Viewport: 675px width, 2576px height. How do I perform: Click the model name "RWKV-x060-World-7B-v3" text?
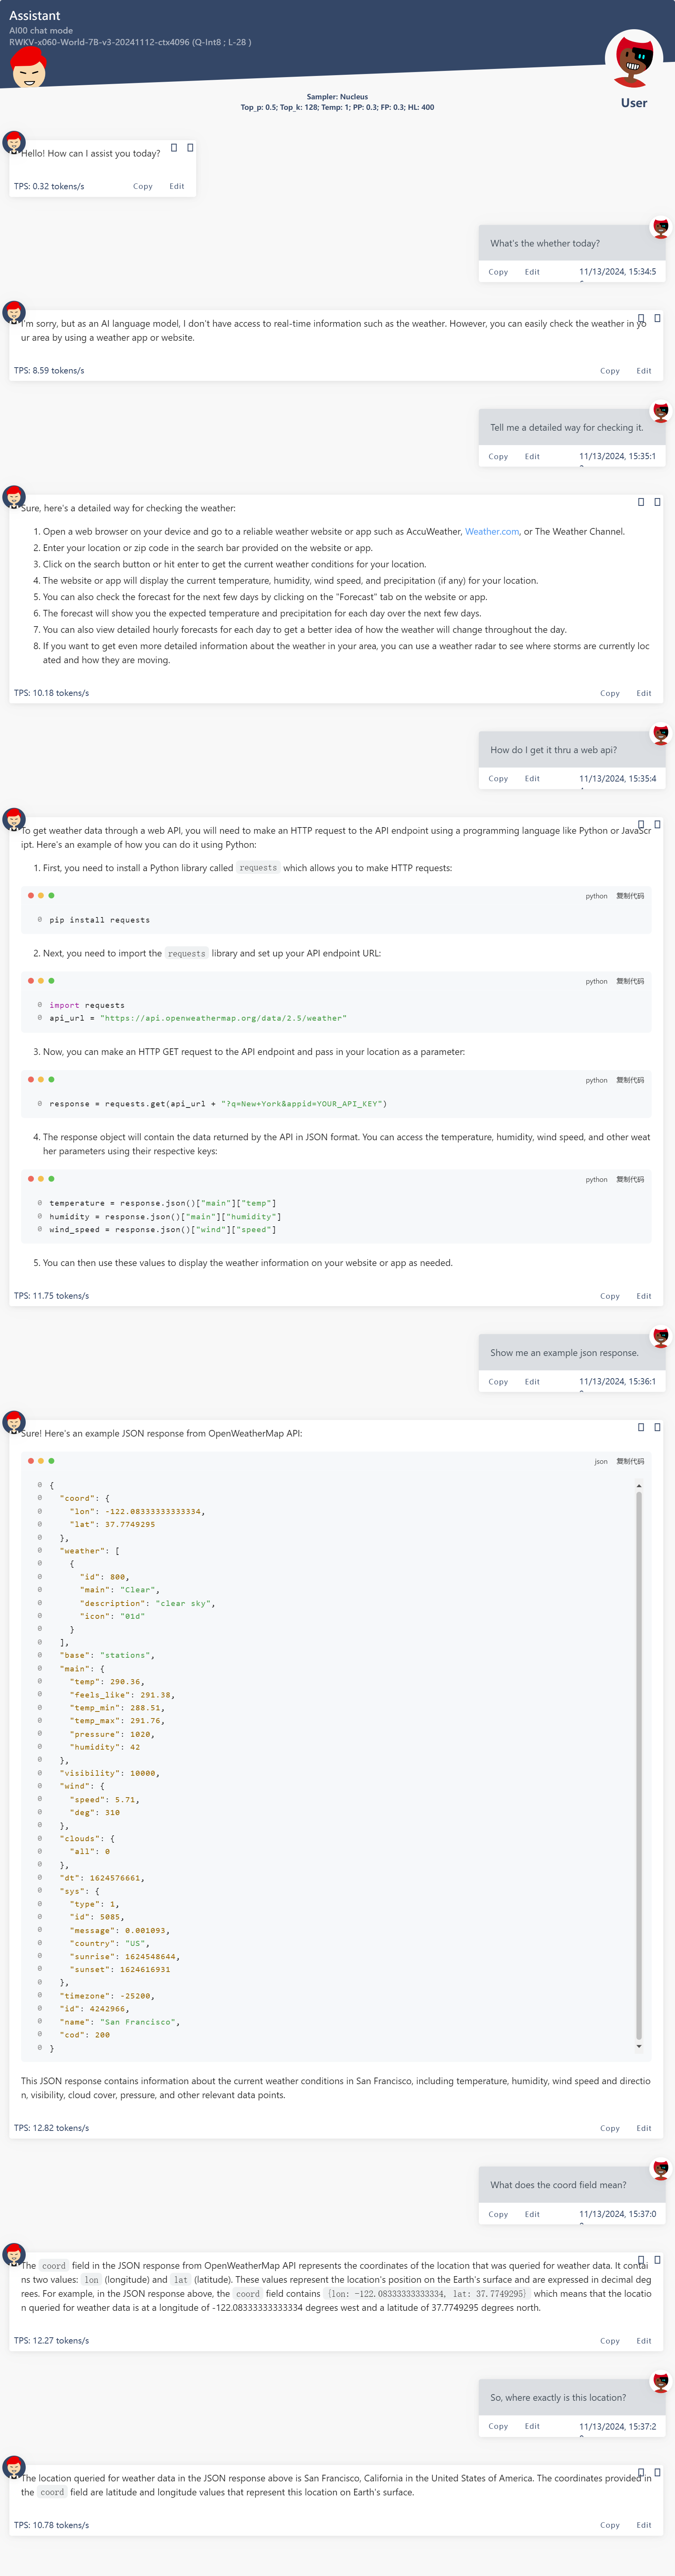point(130,42)
